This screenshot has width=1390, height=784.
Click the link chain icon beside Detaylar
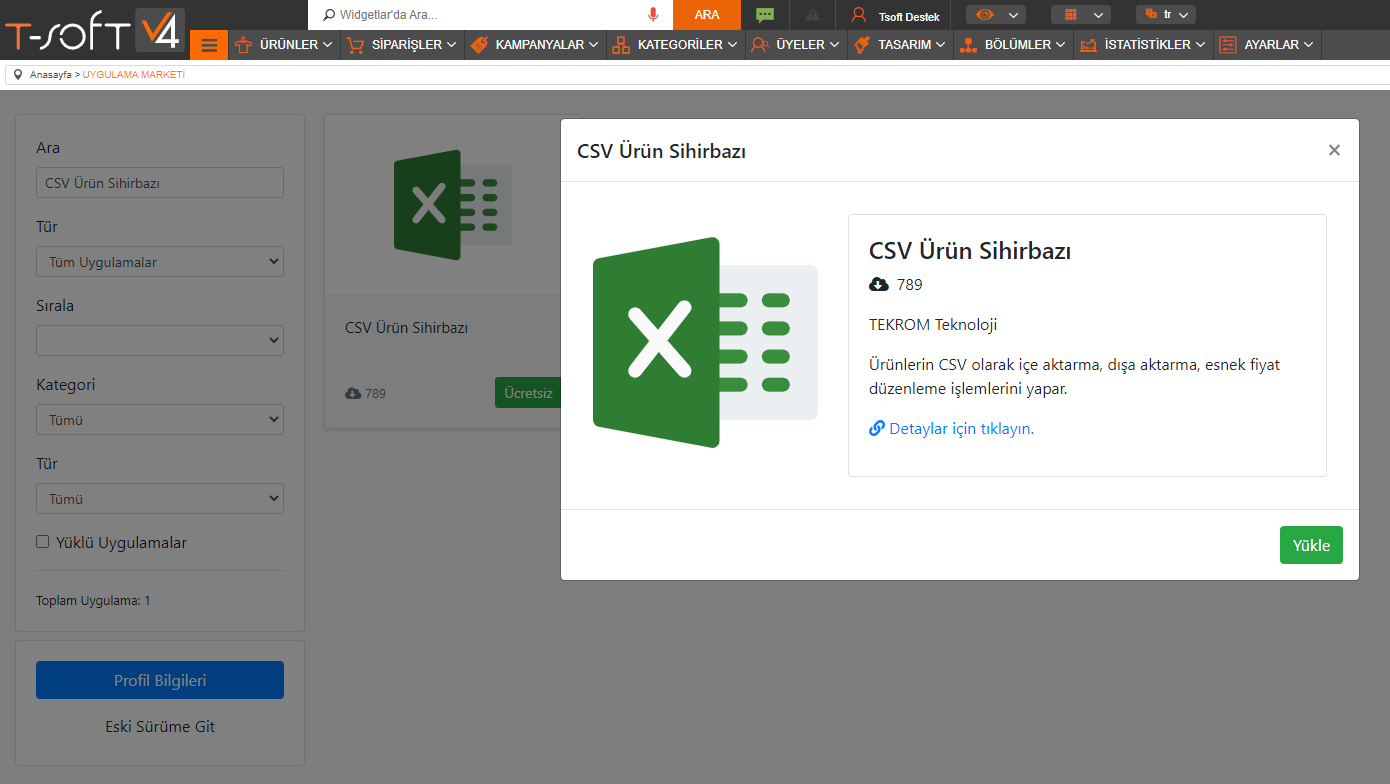[x=877, y=429]
